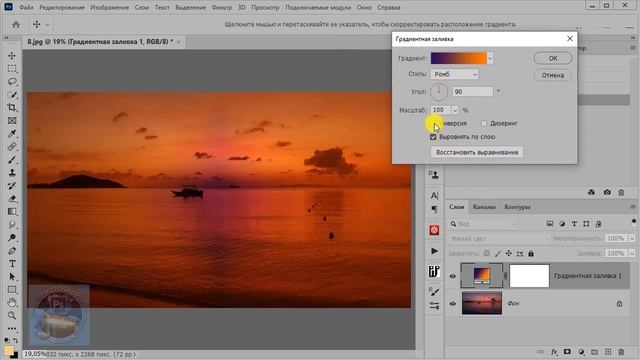This screenshot has height=360, width=640.
Task: Select the Brush tool
Action: click(x=12, y=160)
